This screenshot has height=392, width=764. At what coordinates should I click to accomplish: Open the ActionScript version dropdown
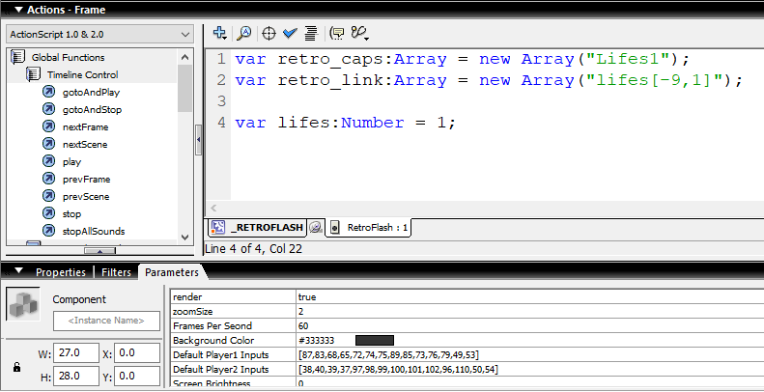99,34
